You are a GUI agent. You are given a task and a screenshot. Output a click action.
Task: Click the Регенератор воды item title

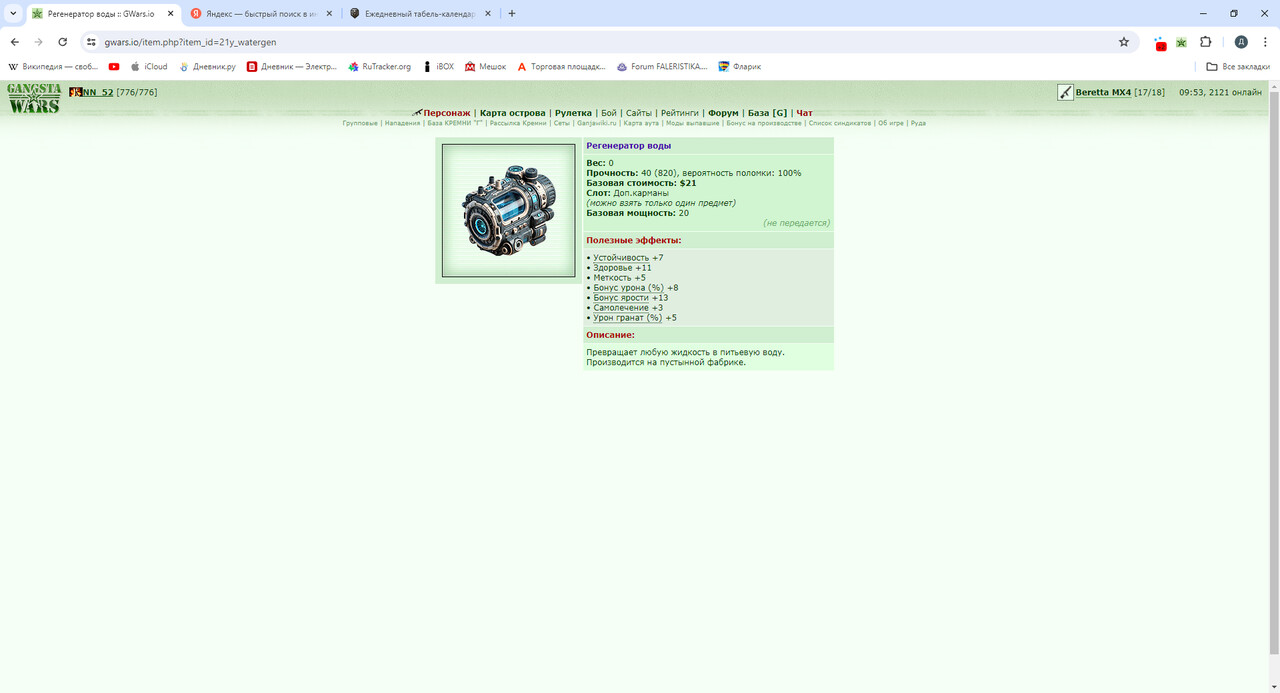click(628, 146)
